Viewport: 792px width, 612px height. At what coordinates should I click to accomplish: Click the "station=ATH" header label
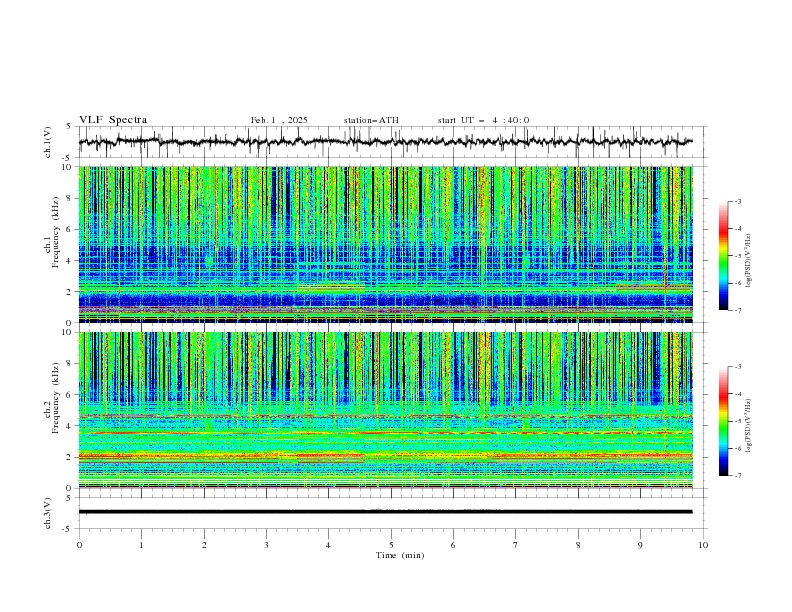click(371, 120)
